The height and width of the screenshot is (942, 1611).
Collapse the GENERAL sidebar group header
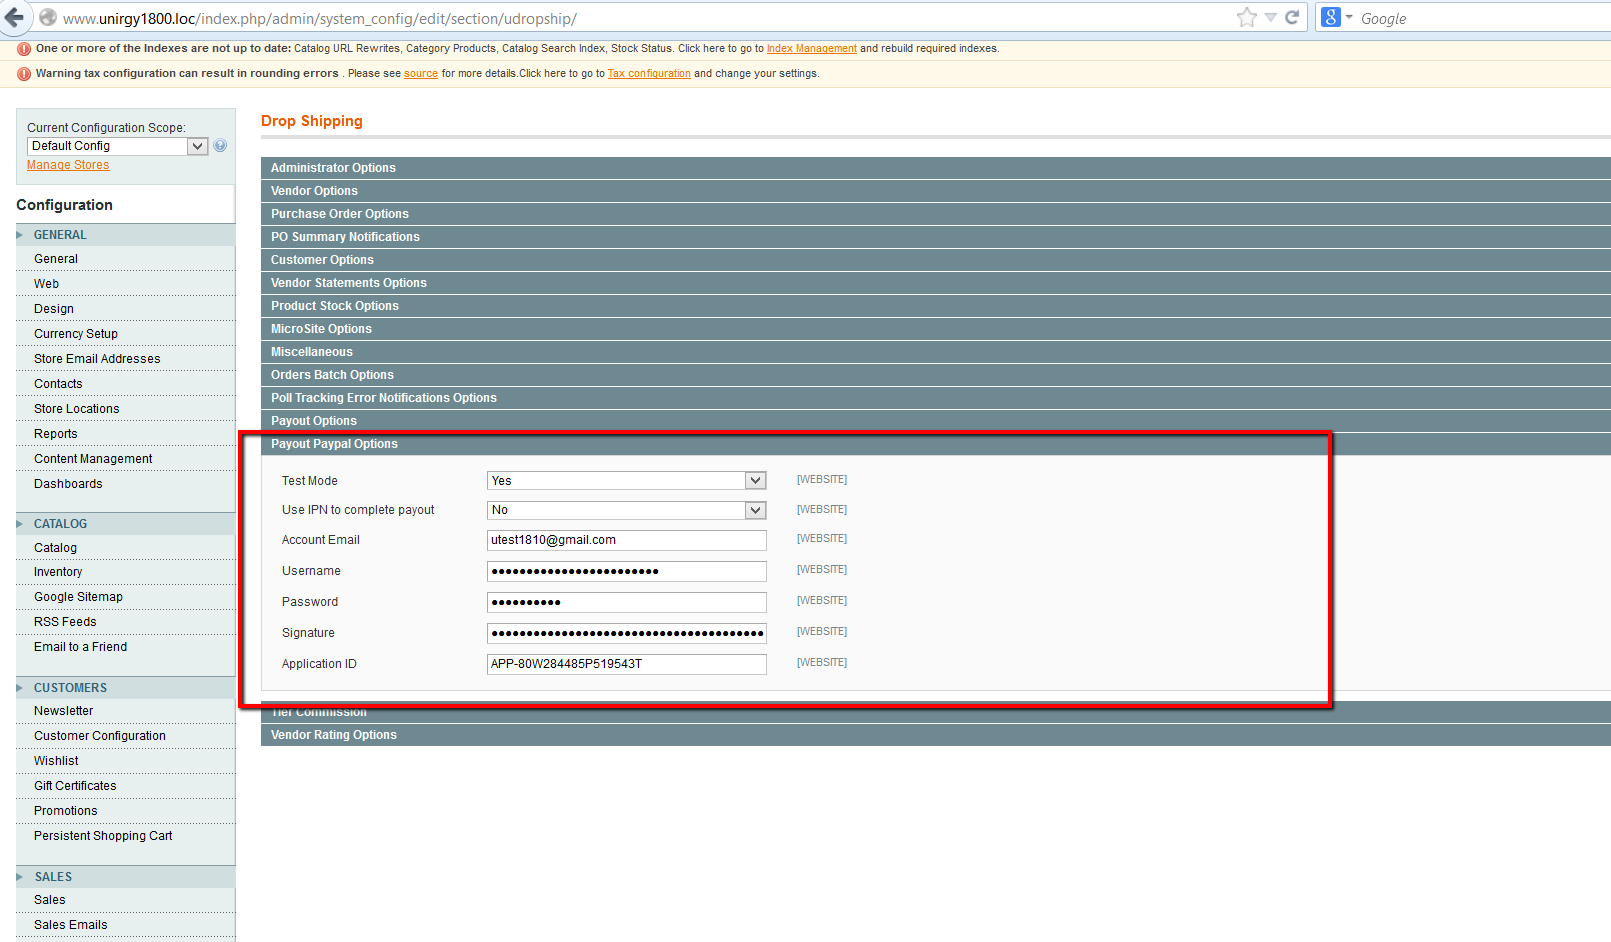126,235
